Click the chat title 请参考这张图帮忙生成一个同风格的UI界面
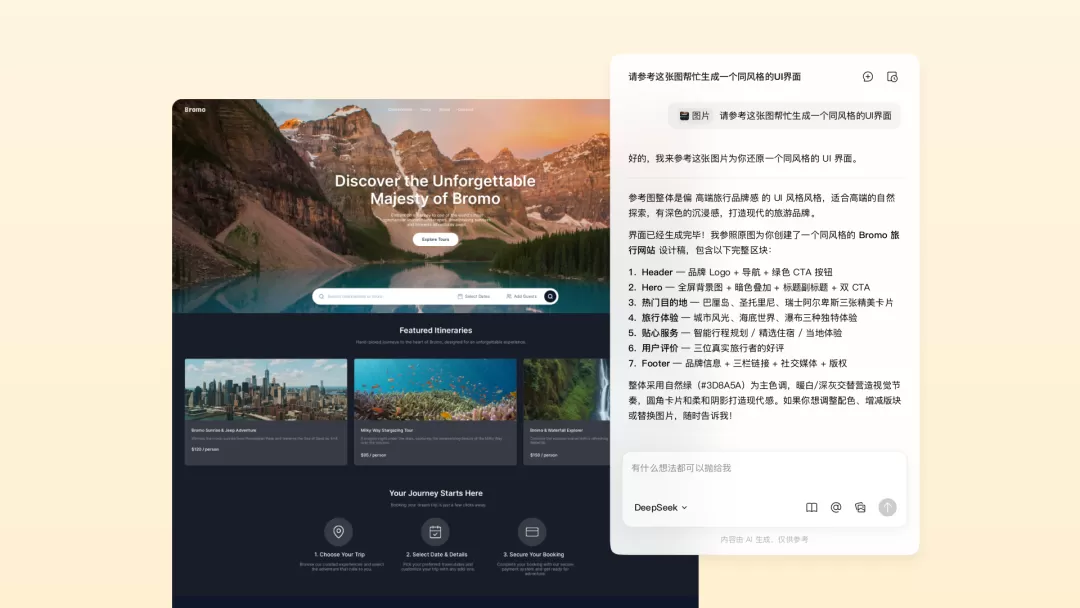The image size is (1080, 608). [714, 76]
